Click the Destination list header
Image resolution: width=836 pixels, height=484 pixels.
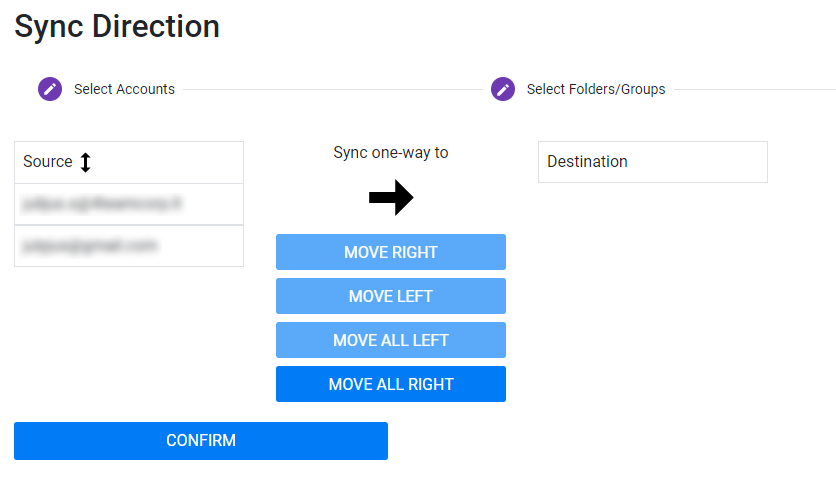tap(652, 162)
